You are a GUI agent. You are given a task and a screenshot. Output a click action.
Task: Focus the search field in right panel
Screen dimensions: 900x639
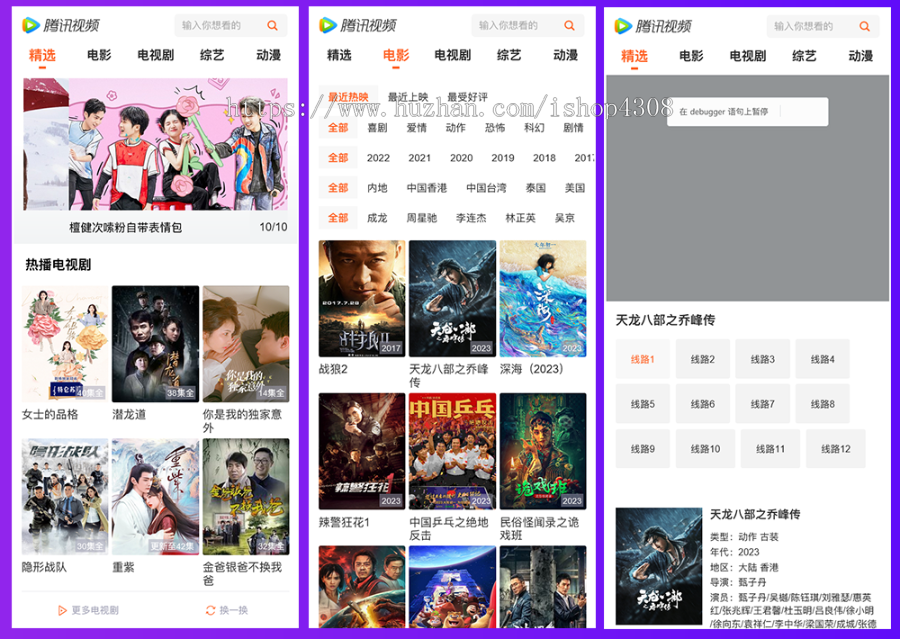click(x=823, y=26)
